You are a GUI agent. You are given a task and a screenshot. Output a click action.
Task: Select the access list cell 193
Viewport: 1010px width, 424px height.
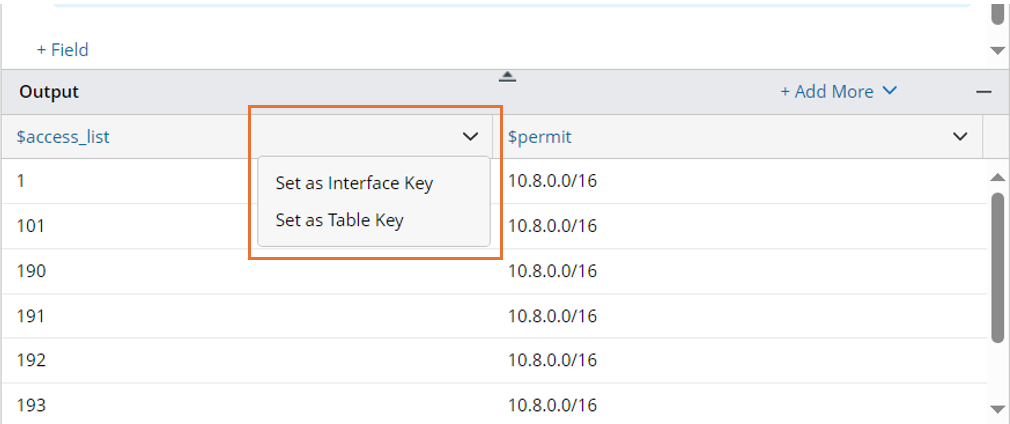click(31, 405)
